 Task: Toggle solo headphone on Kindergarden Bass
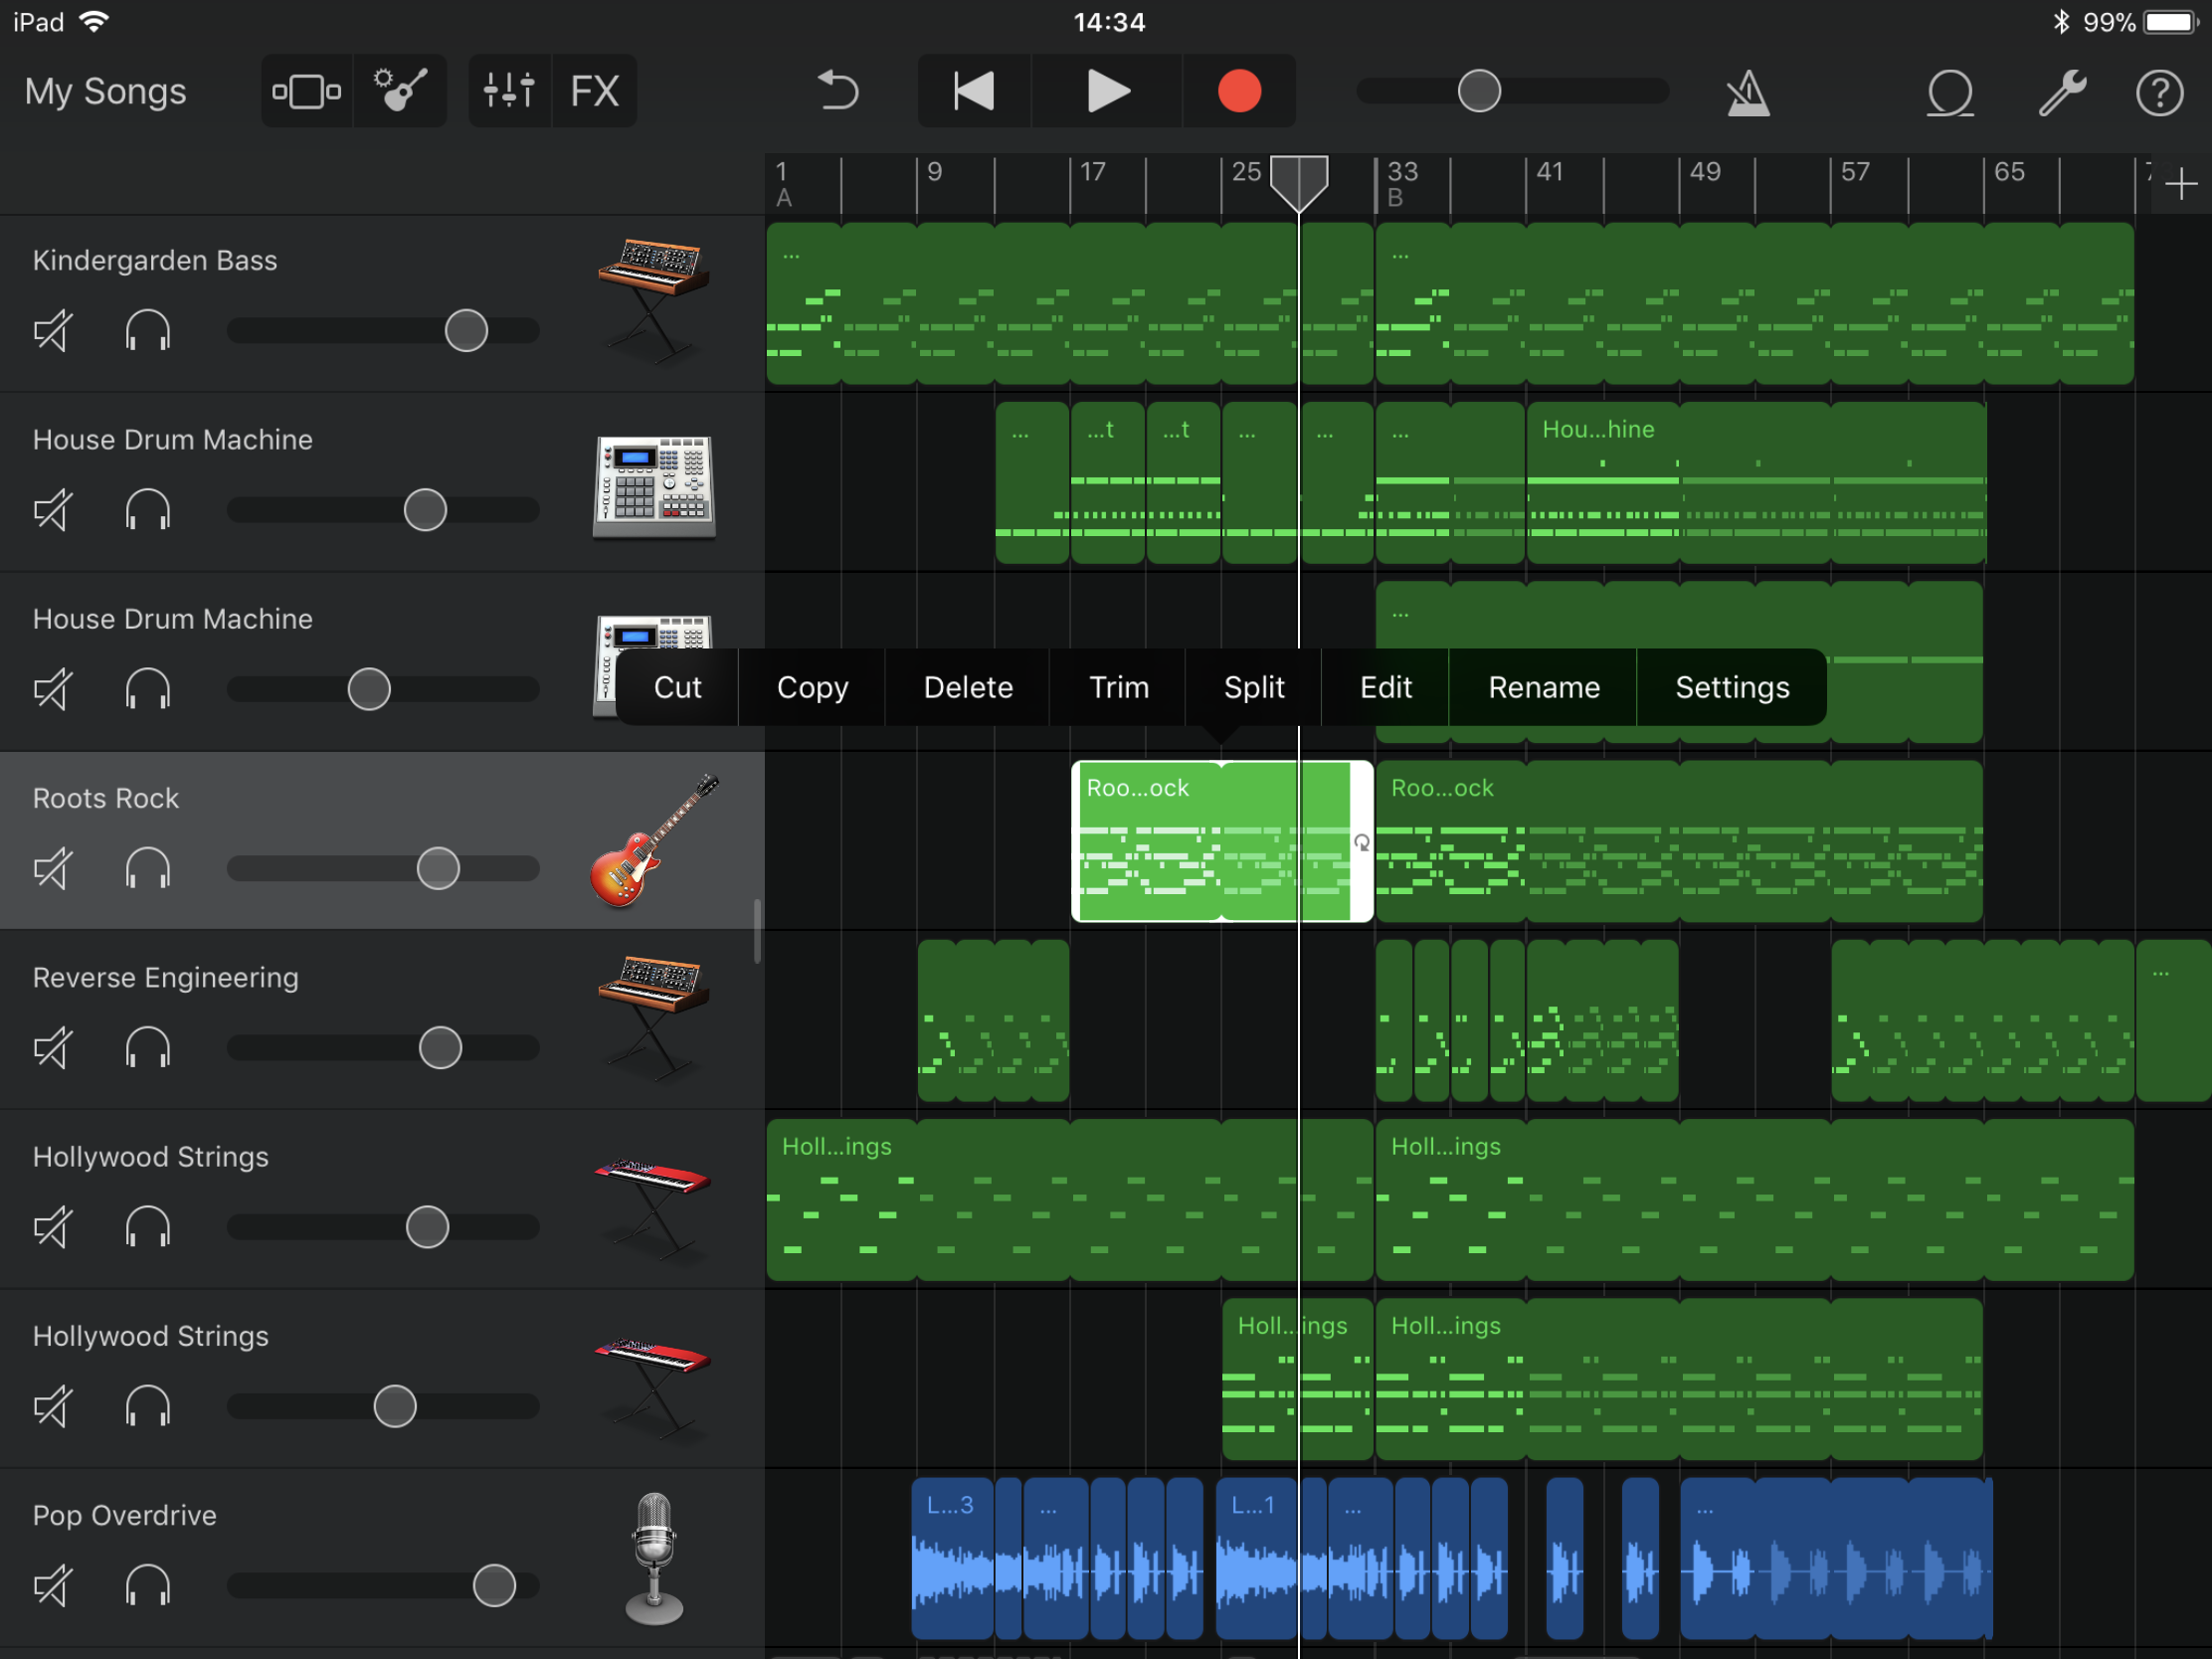(150, 329)
